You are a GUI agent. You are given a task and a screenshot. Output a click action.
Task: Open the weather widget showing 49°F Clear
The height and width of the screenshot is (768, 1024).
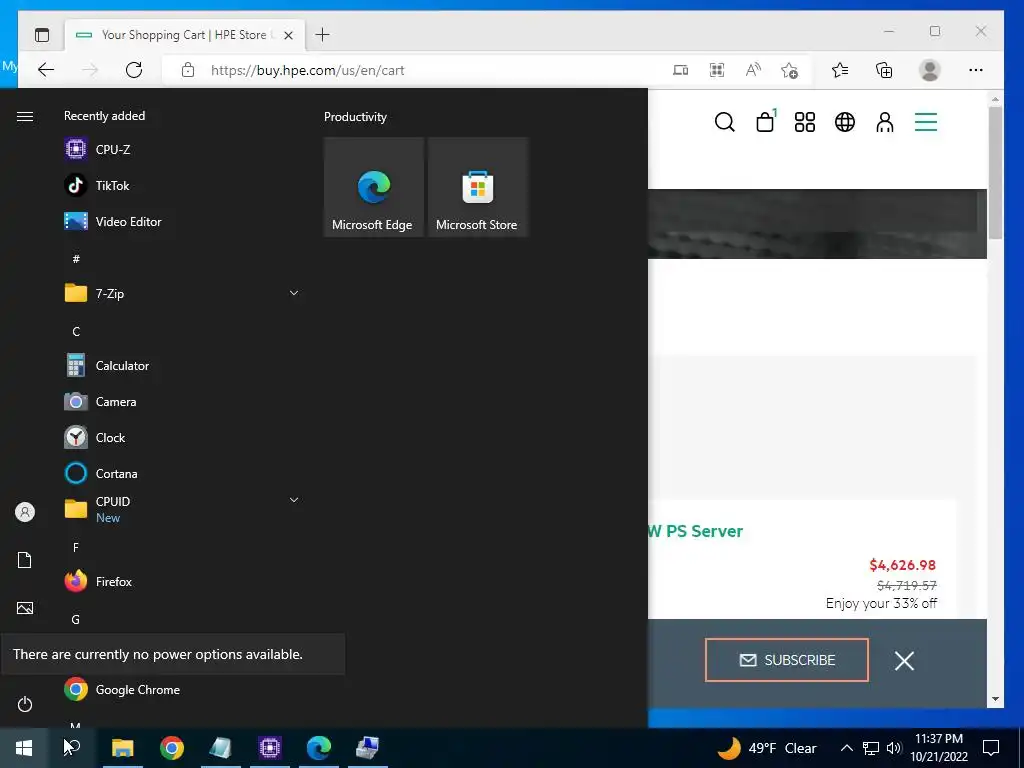tap(768, 748)
